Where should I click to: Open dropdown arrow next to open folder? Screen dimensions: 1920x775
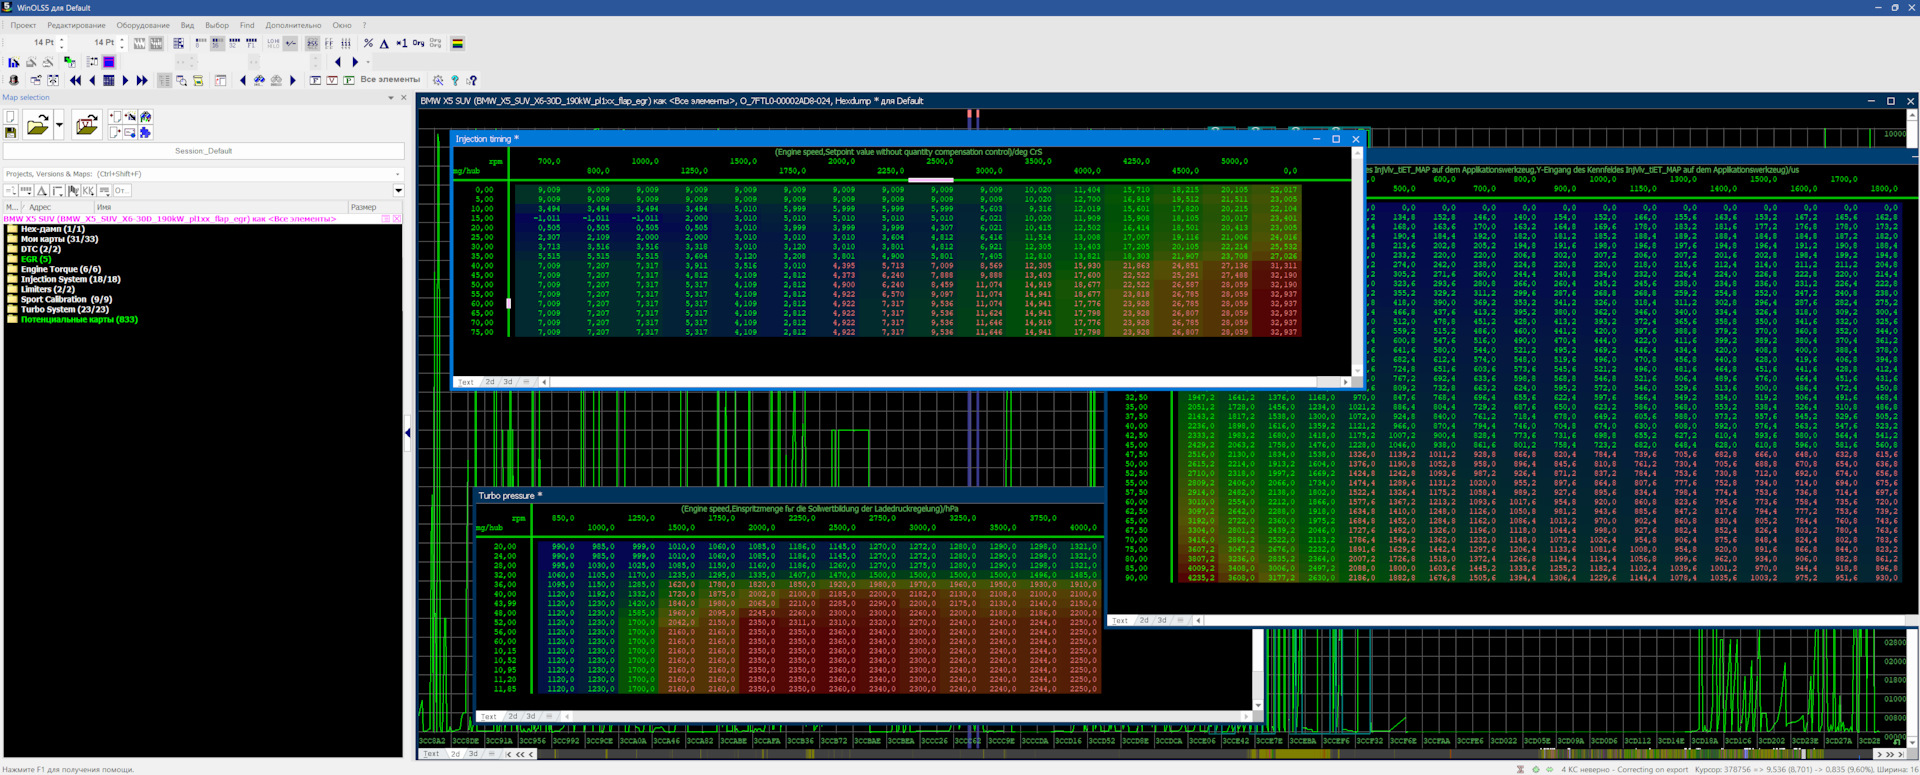pos(59,125)
